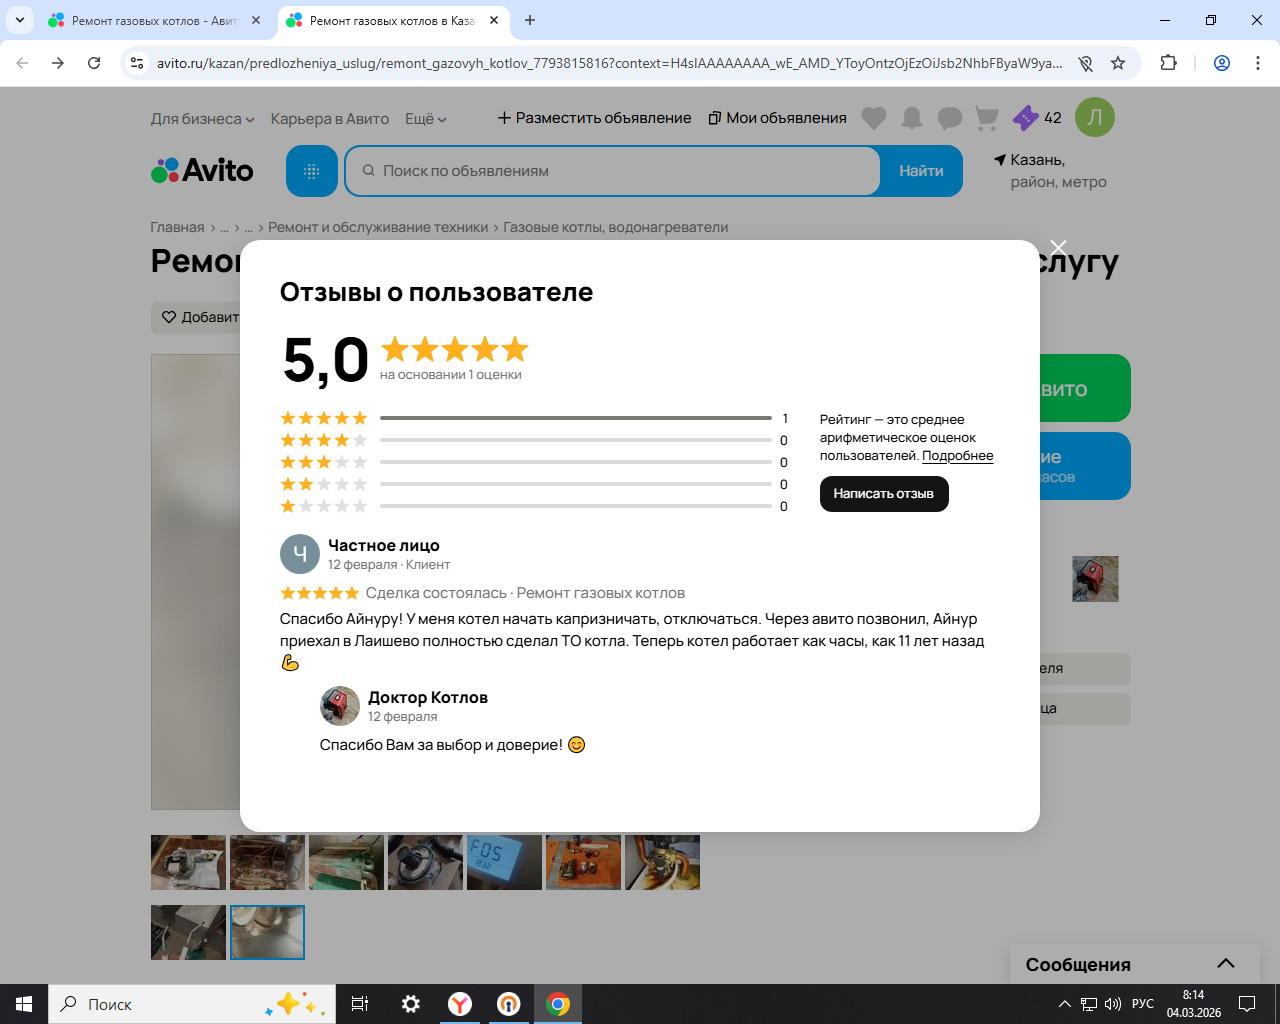
Task: Open the Подробнее rating link
Action: 958,456
